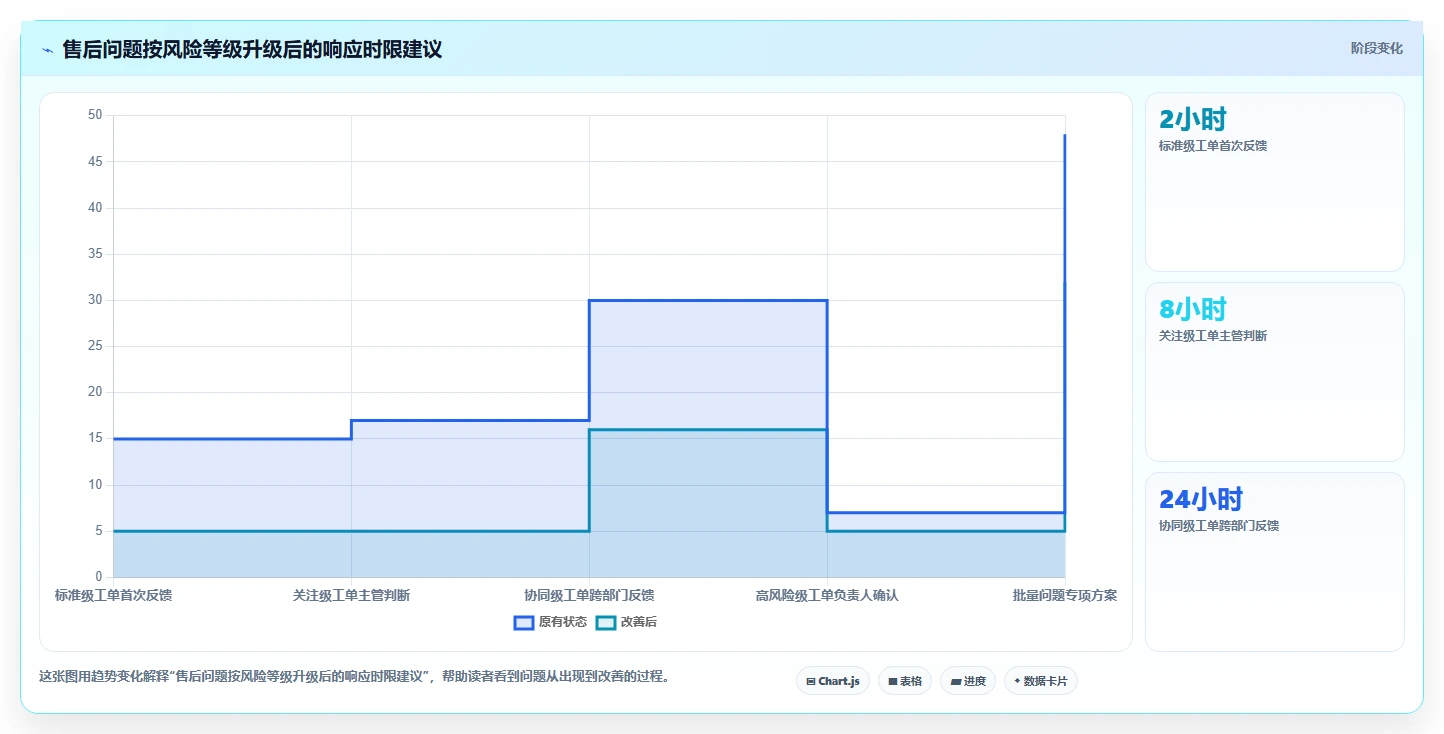The width and height of the screenshot is (1444, 734).
Task: Click the 标准级工单首次反馈 axis label
Action: point(113,595)
